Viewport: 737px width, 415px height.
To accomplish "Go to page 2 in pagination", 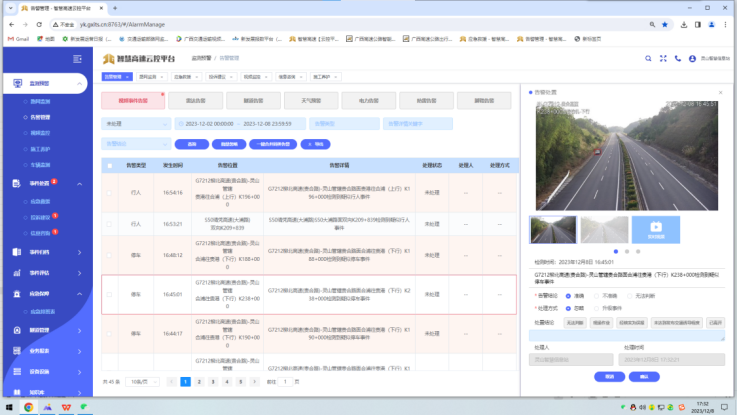I will (198, 382).
